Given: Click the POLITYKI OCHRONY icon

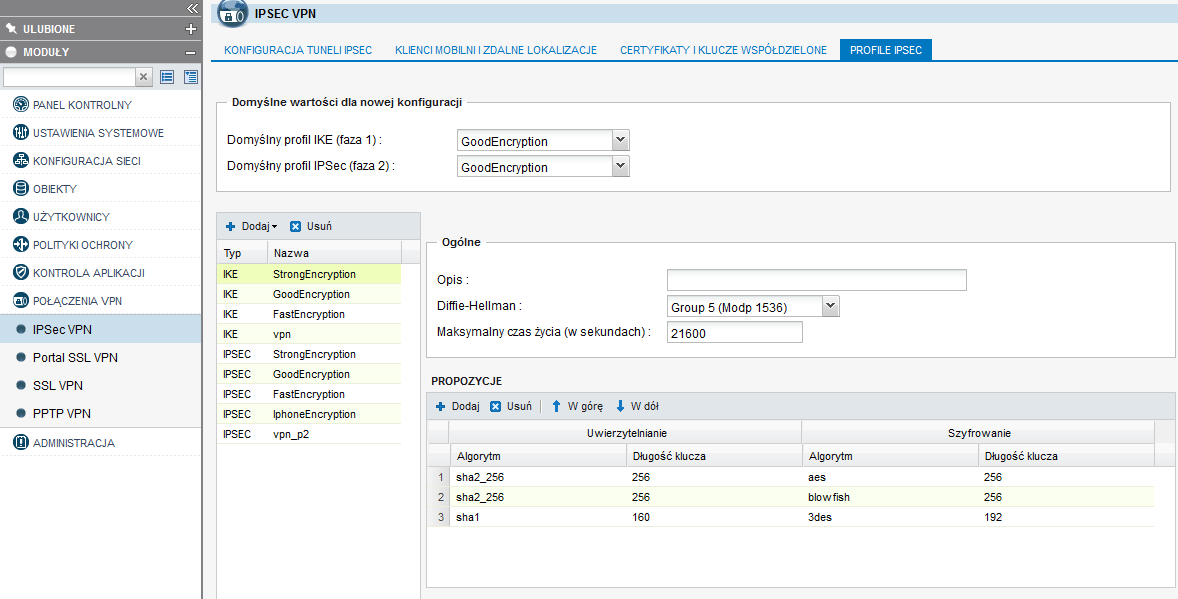Looking at the screenshot, I should tap(20, 244).
